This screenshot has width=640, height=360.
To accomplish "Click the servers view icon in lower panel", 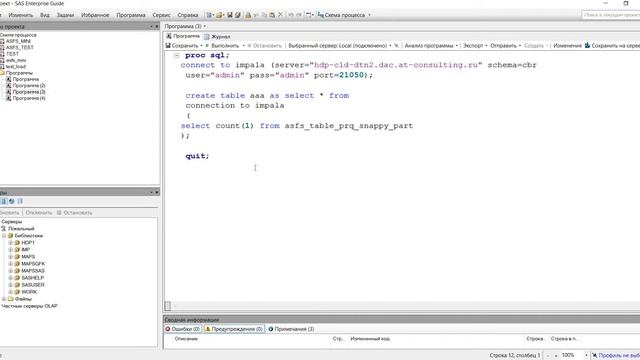I will [4, 201].
